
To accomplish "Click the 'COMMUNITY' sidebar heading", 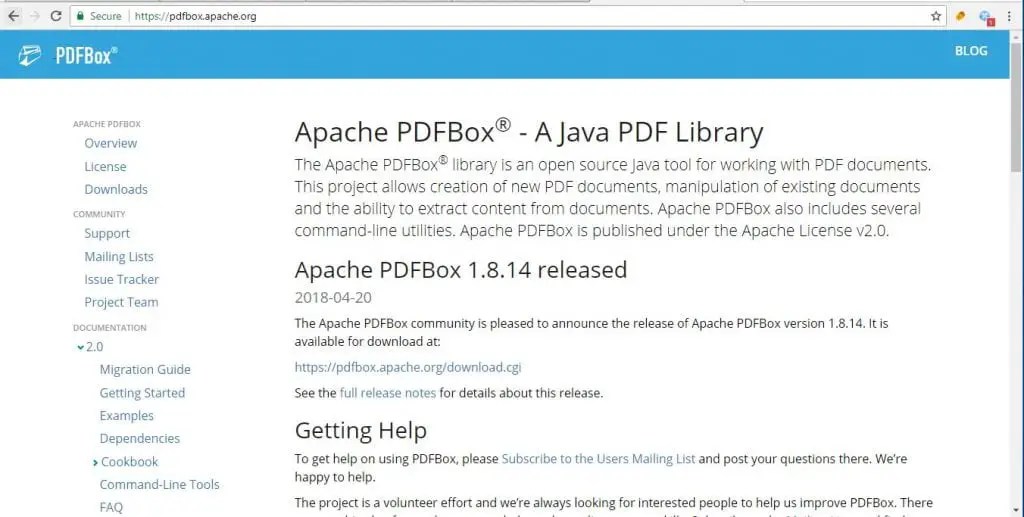I will (x=99, y=214).
